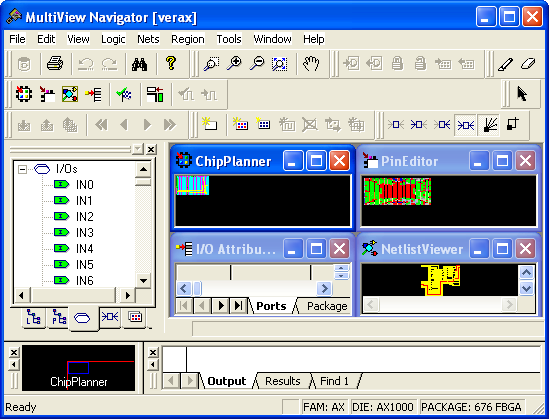Click create empty region icon
The height and width of the screenshot is (419, 549).
tap(263, 124)
